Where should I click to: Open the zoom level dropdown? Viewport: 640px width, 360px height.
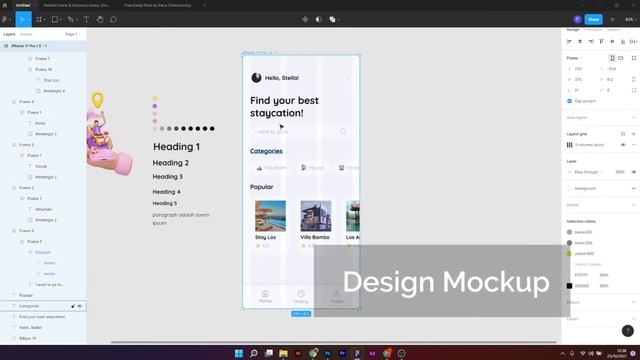pyautogui.click(x=631, y=20)
